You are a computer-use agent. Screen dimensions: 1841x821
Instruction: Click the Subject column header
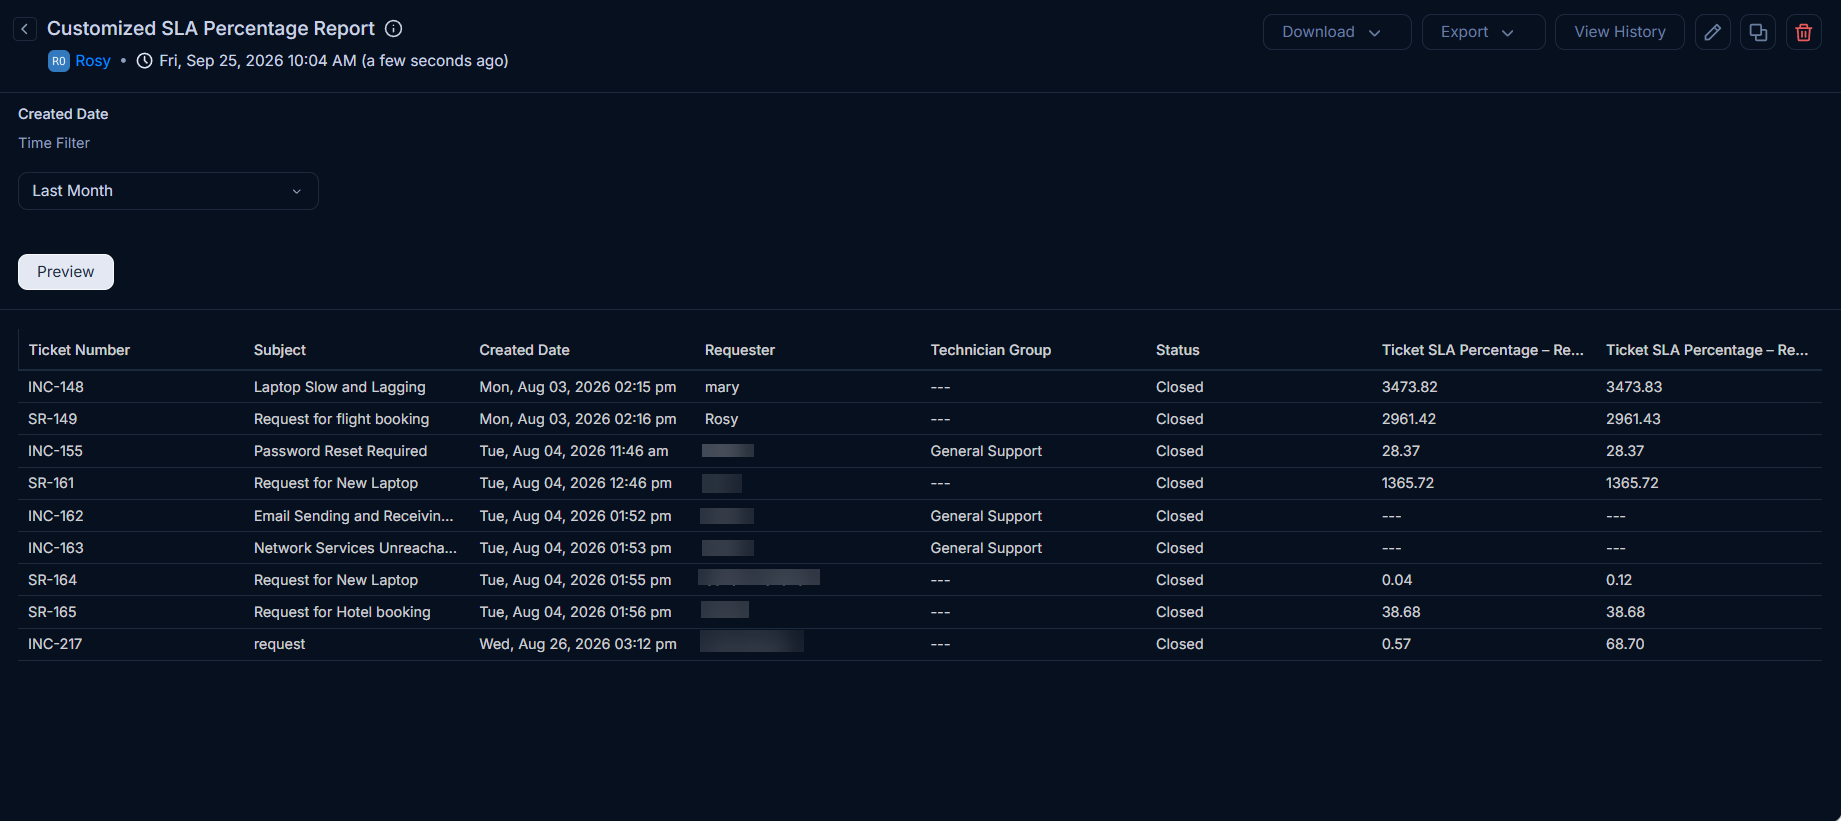click(x=280, y=350)
